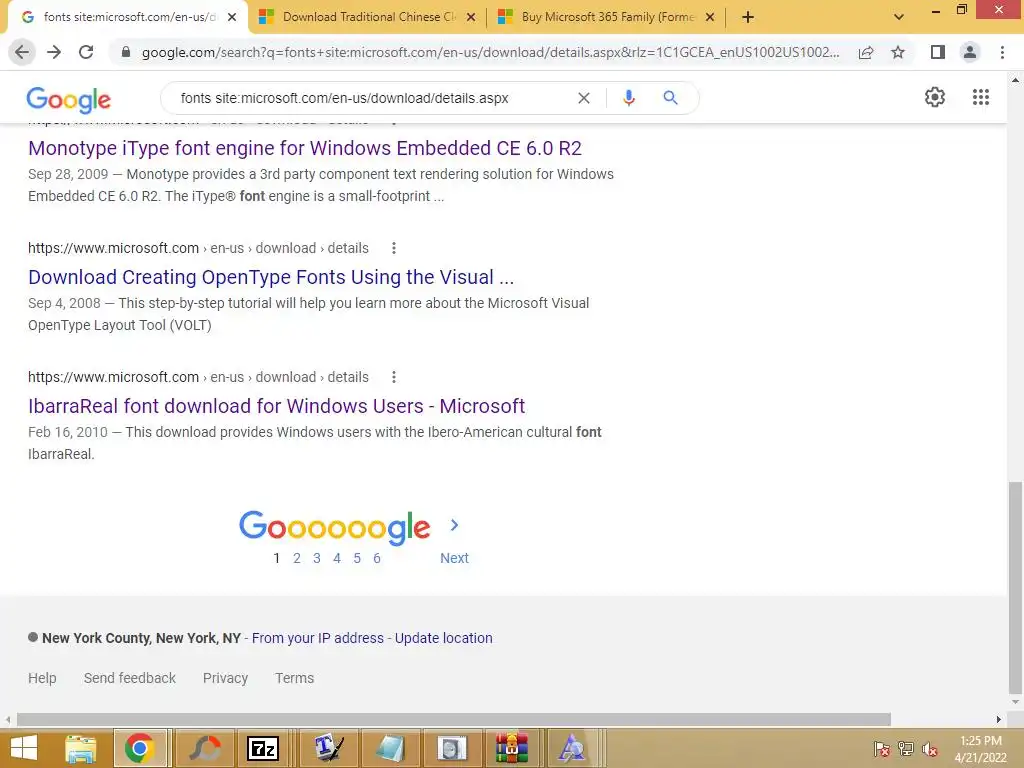Share this page icon in address bar

[x=866, y=52]
